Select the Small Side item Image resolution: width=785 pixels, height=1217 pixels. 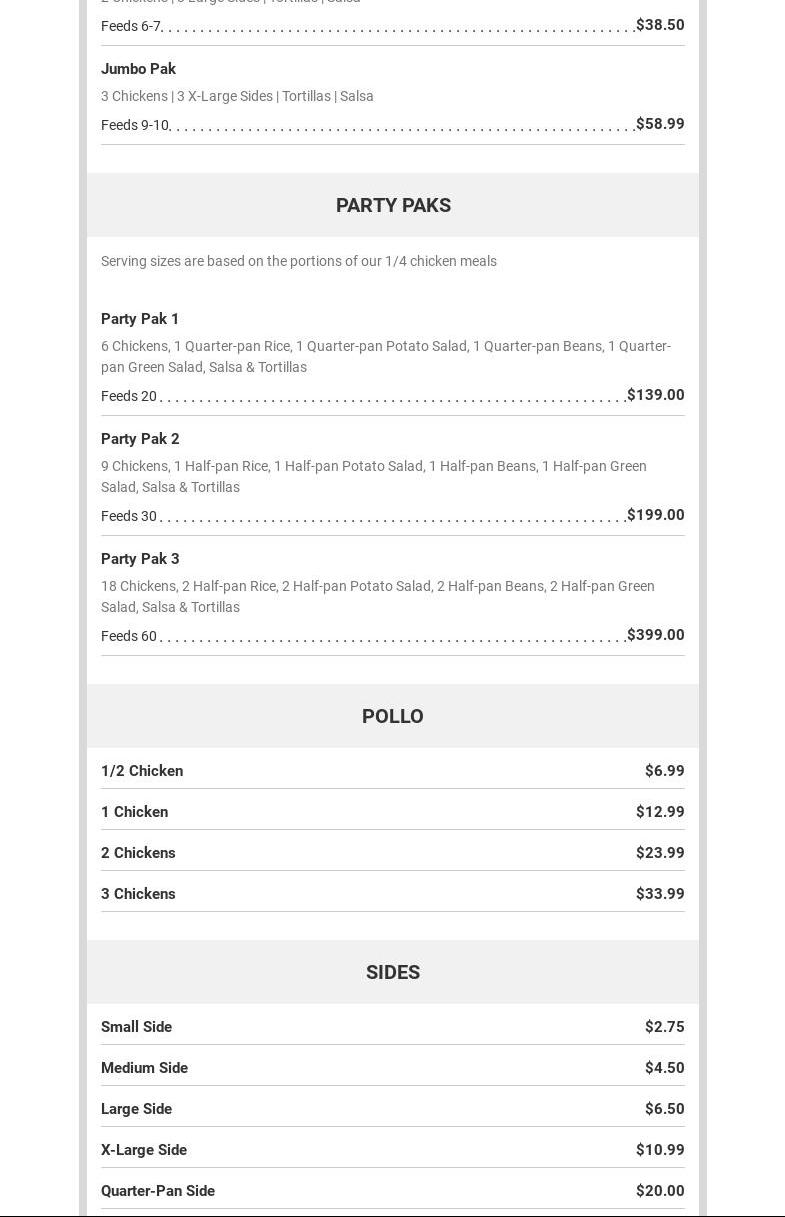[x=136, y=1027]
